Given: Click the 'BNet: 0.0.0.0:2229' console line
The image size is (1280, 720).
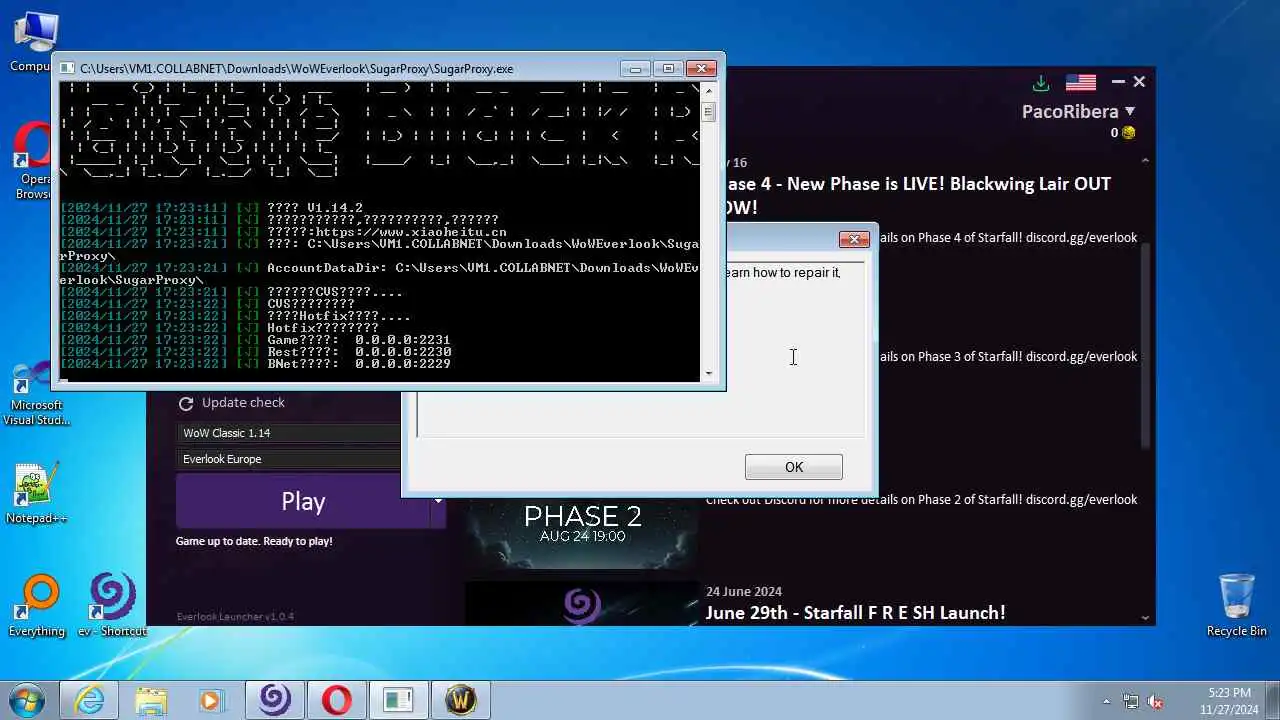Looking at the screenshot, I should (255, 363).
